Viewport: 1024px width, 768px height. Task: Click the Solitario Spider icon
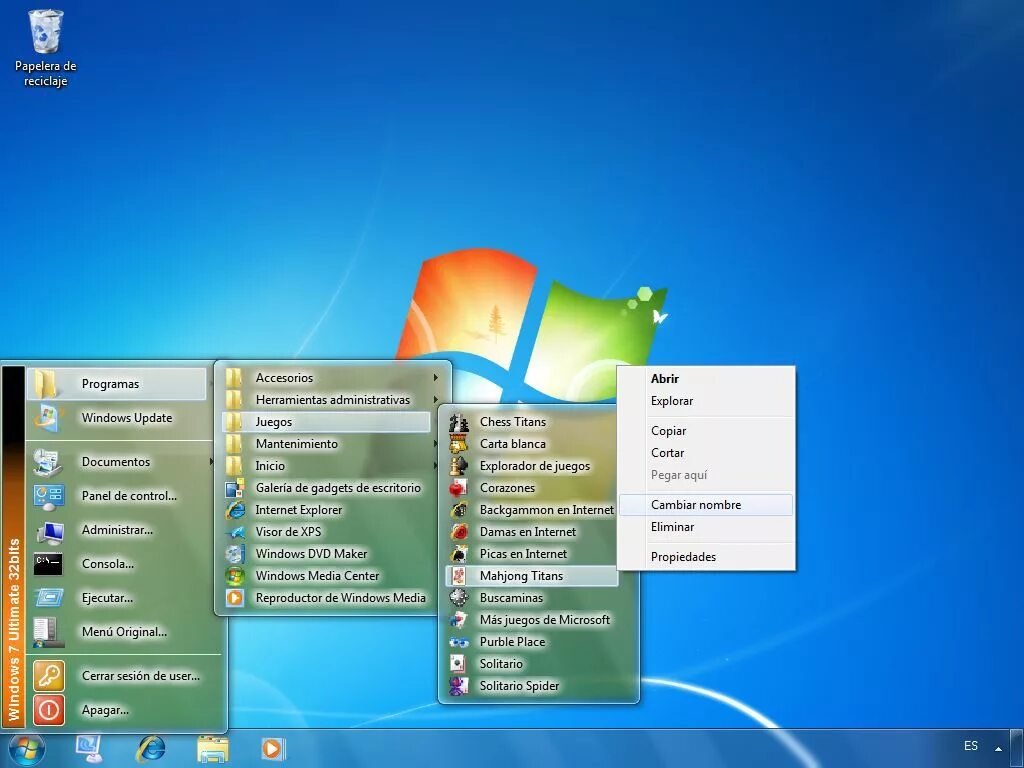coord(458,686)
